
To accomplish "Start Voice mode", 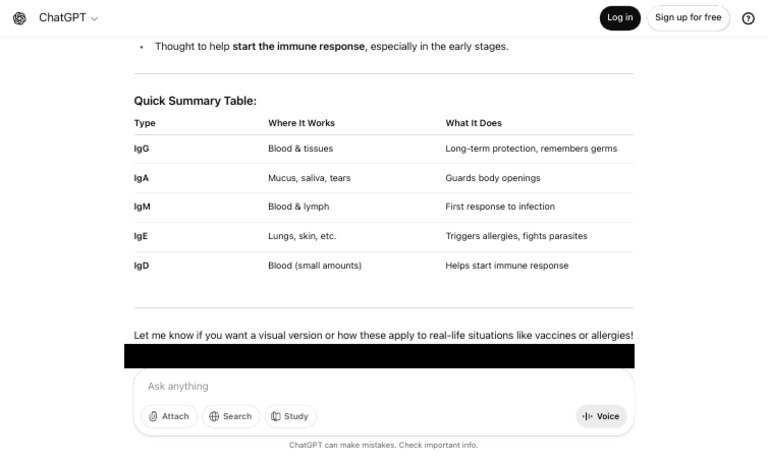I will (601, 416).
